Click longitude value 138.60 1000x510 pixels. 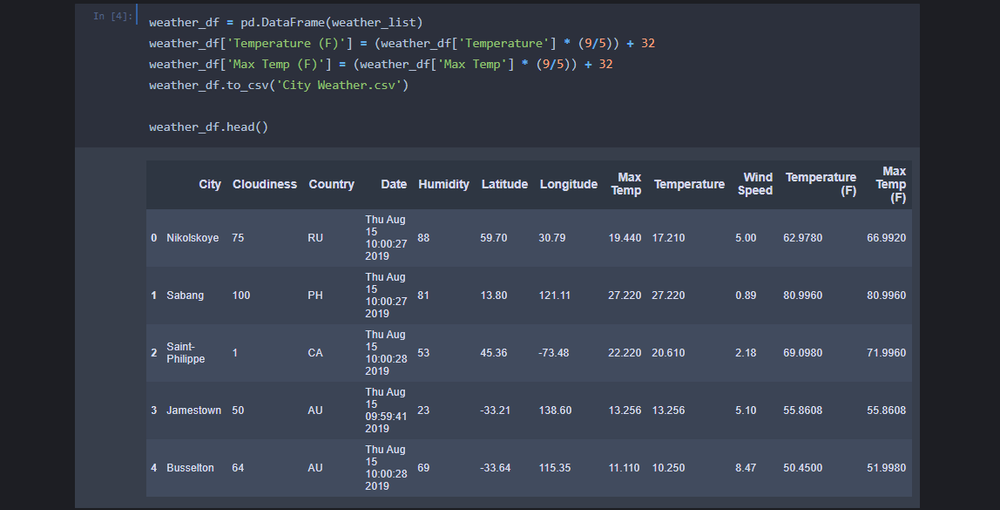coord(555,410)
